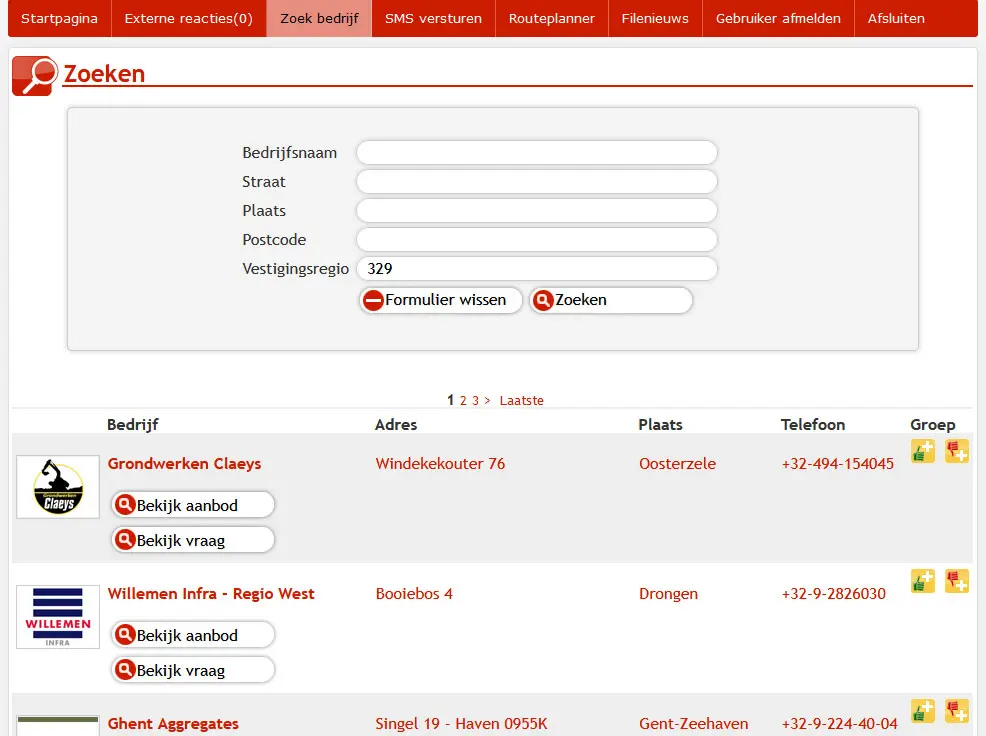Click red thumbs-down icon for Grondwerken Claeys

957,452
